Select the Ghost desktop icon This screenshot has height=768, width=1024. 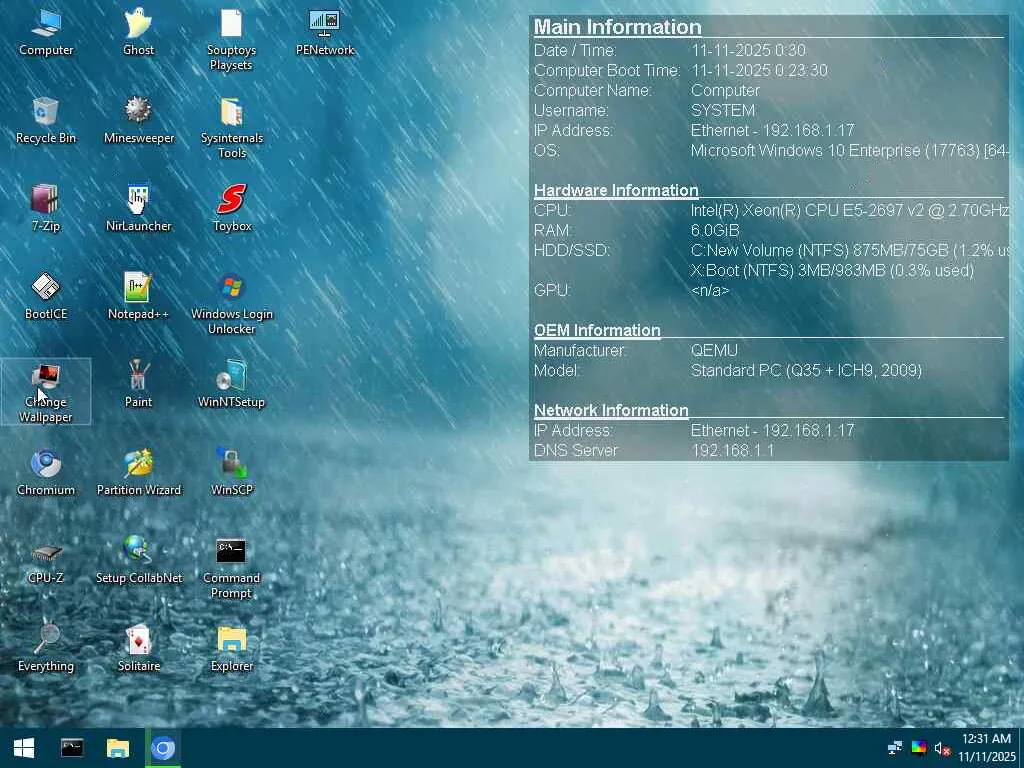[138, 33]
